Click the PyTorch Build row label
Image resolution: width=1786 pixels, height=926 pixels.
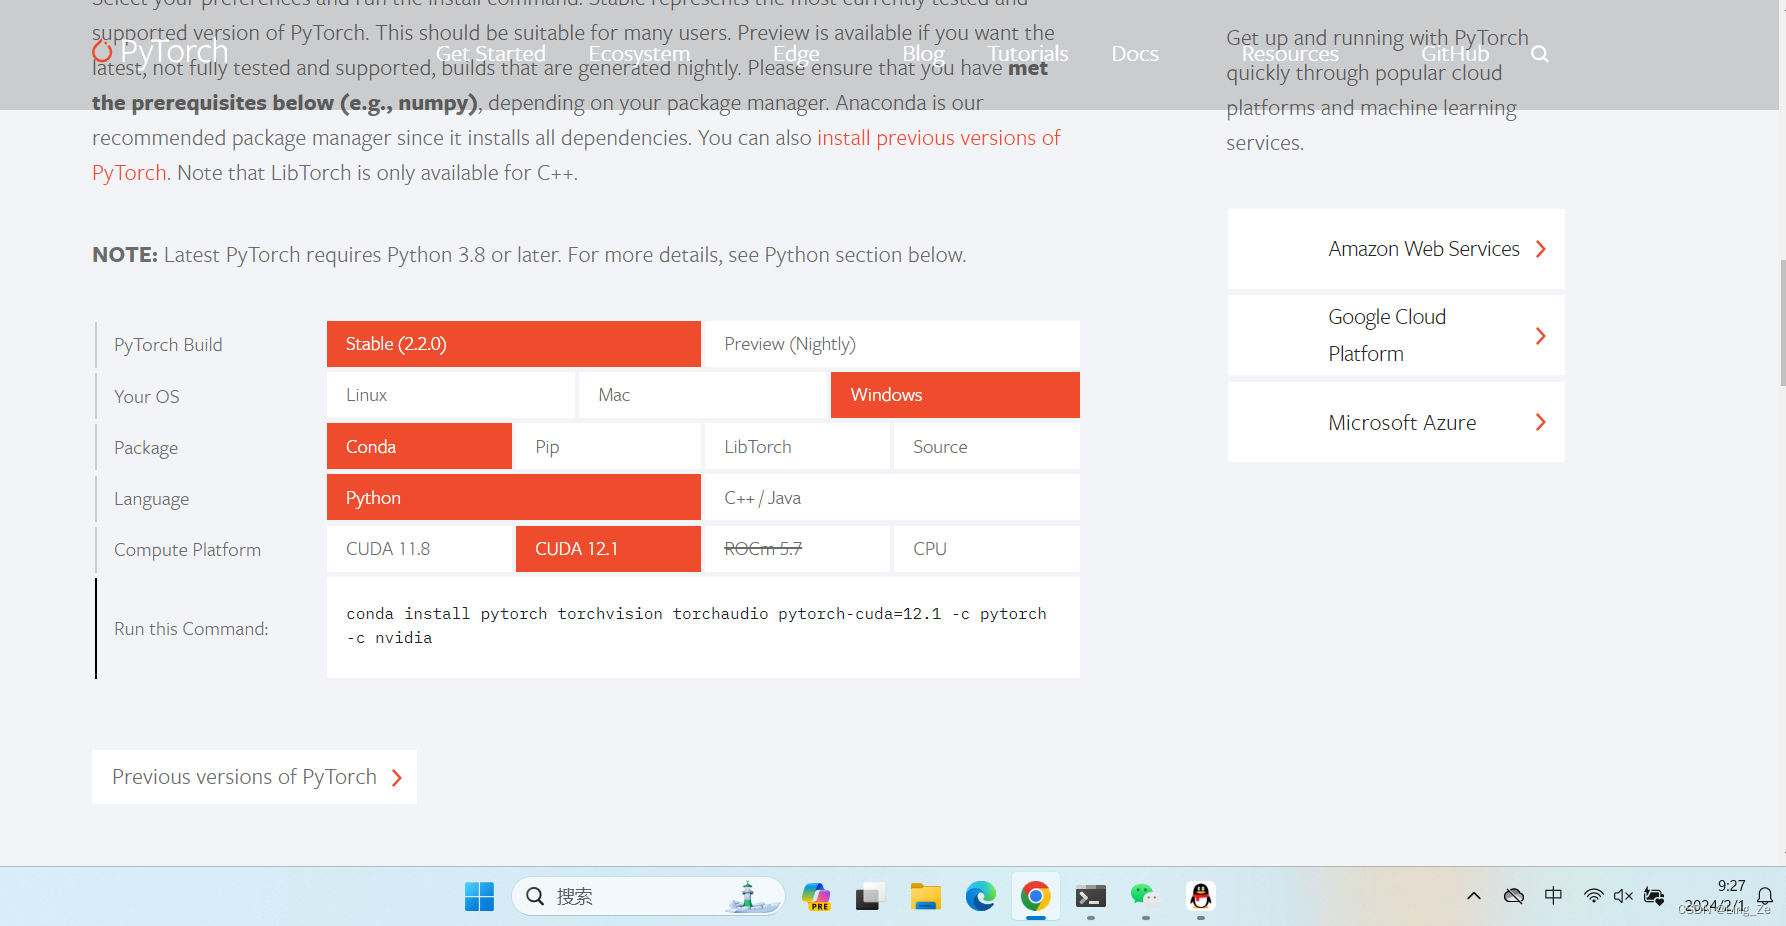pyautogui.click(x=168, y=345)
